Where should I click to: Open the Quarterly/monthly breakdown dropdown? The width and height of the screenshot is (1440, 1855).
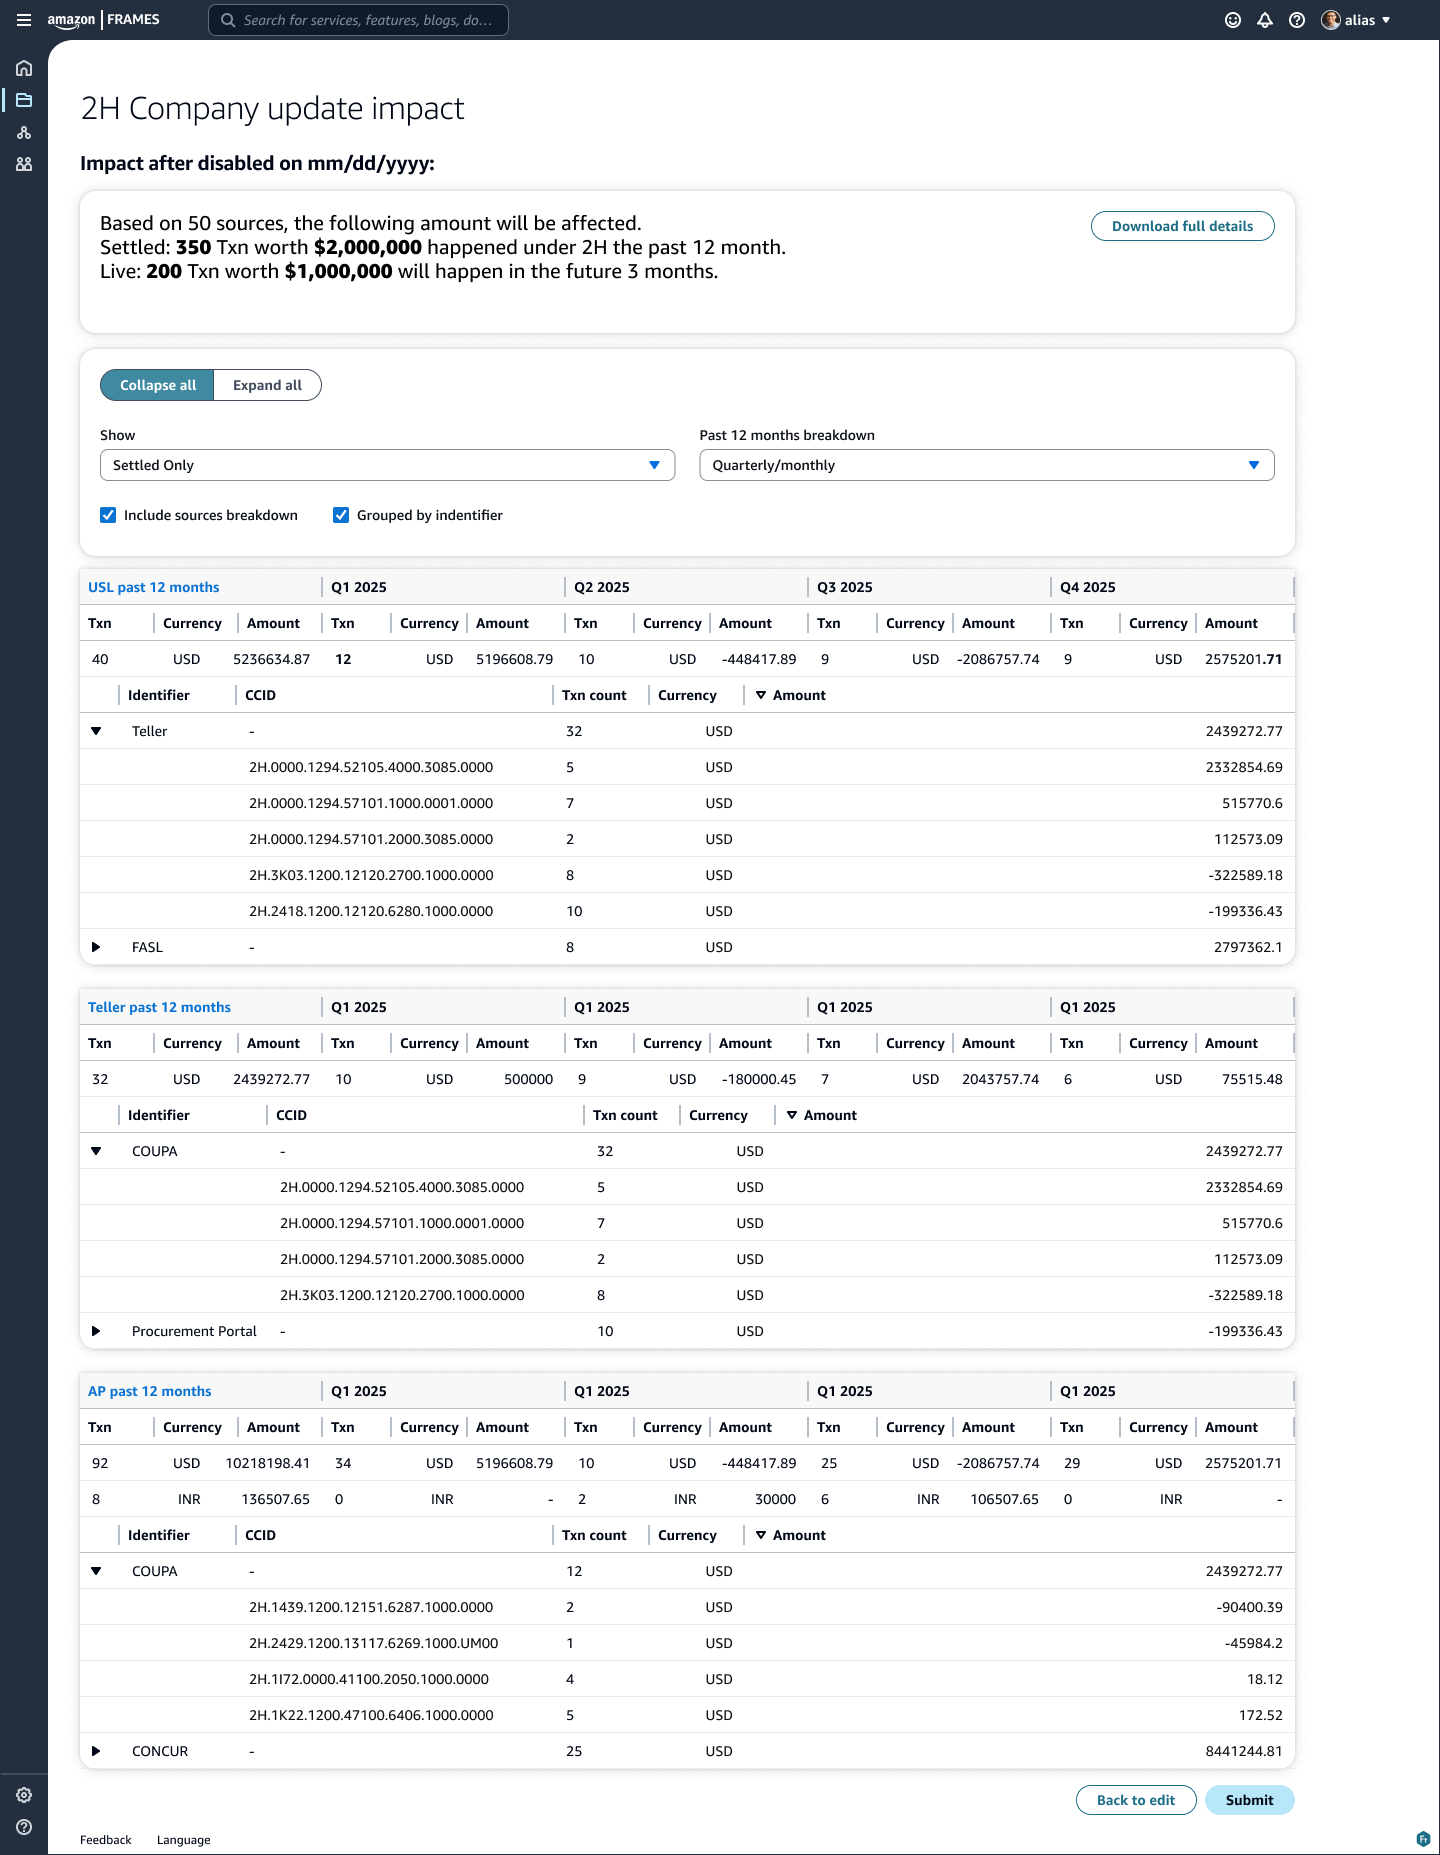pos(986,465)
